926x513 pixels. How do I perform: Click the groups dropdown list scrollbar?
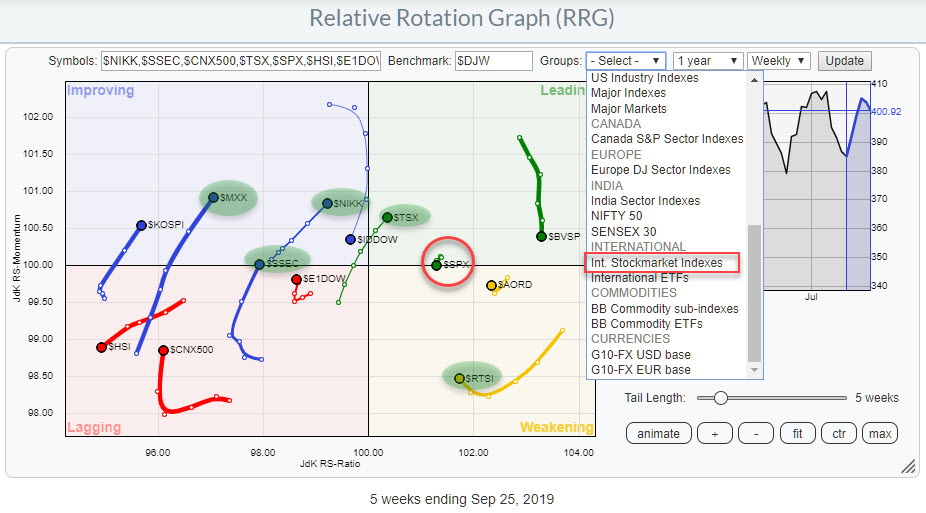757,290
